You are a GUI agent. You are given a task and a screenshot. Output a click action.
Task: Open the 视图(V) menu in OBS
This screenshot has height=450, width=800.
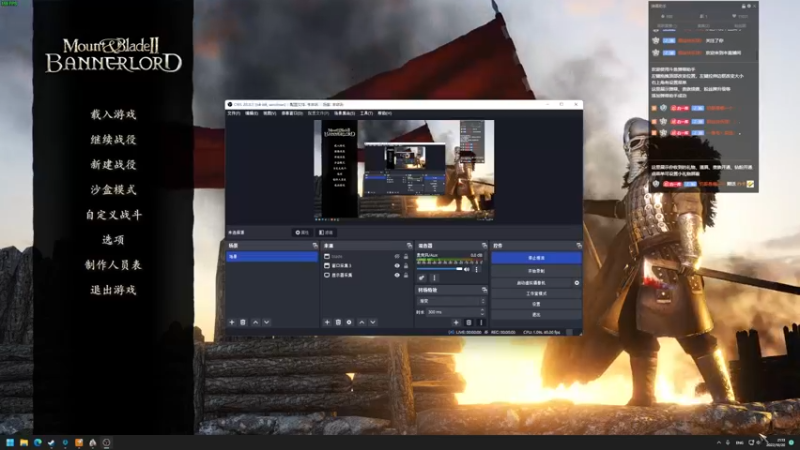pos(269,113)
